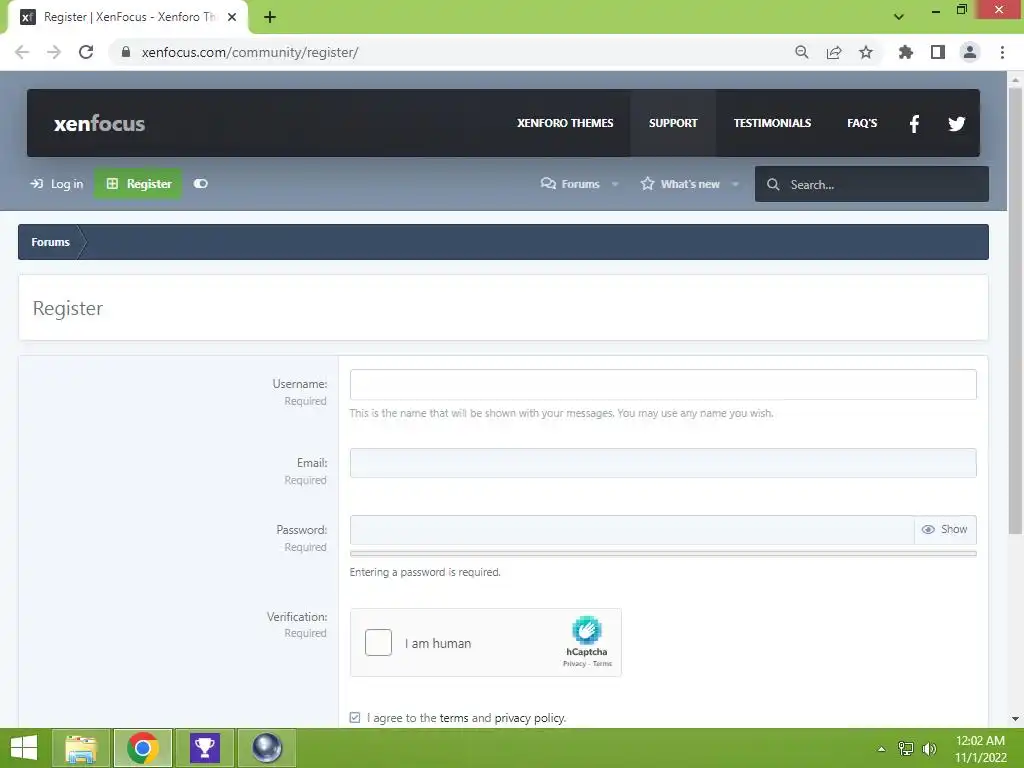Open the privacy policy link
This screenshot has height=768, width=1024.
pyautogui.click(x=530, y=718)
